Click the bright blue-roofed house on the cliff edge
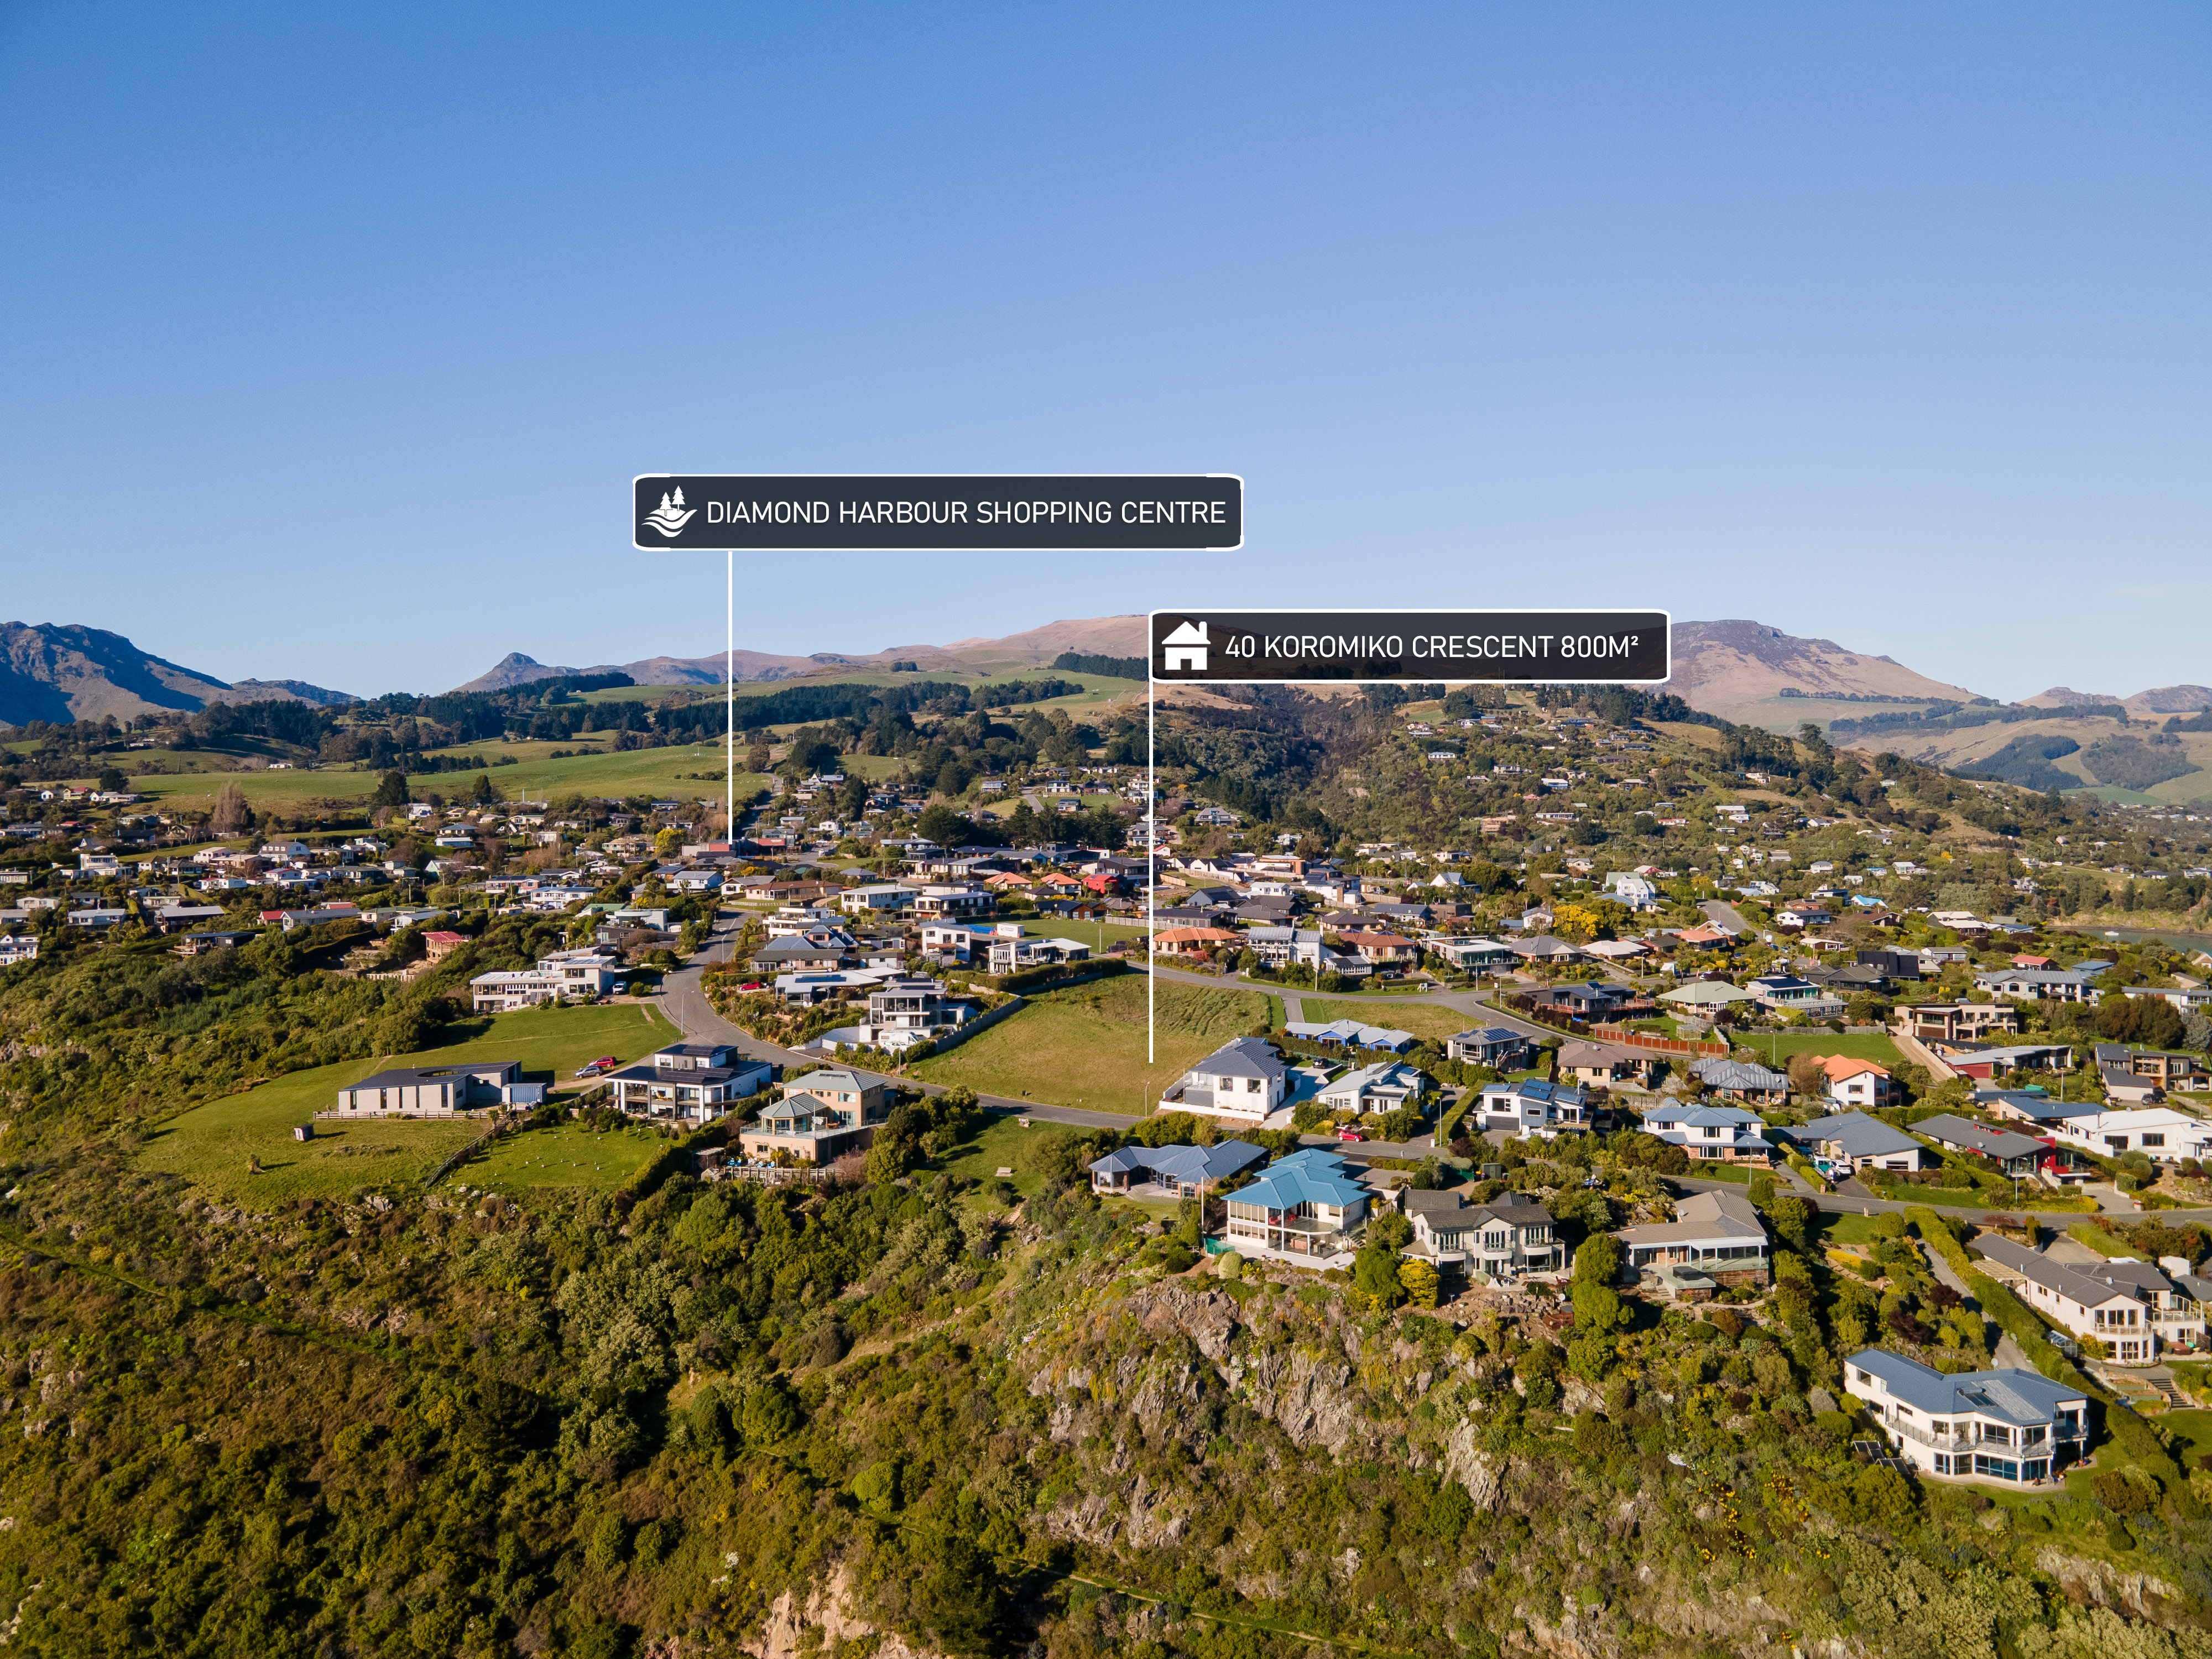Viewport: 2212px width, 1659px height. 1297,1206
